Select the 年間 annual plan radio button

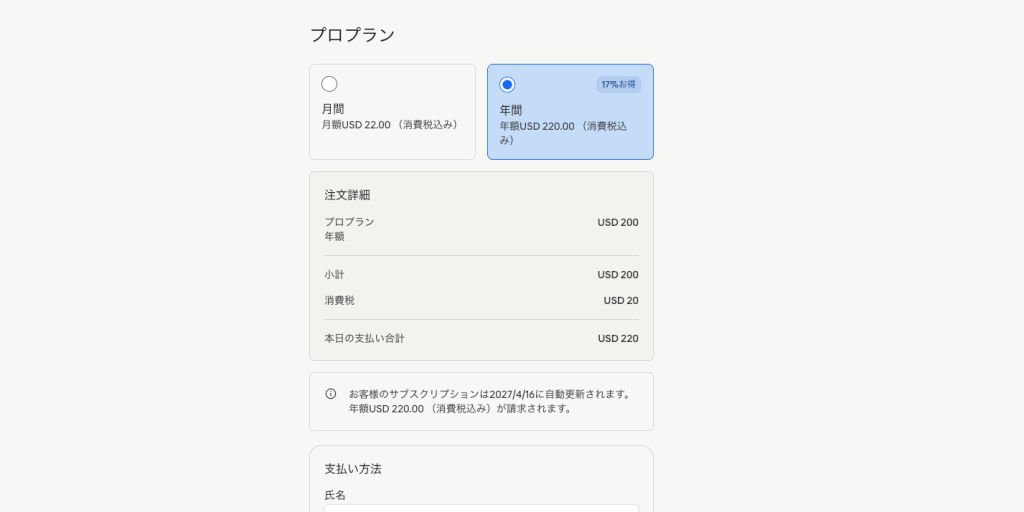(507, 85)
